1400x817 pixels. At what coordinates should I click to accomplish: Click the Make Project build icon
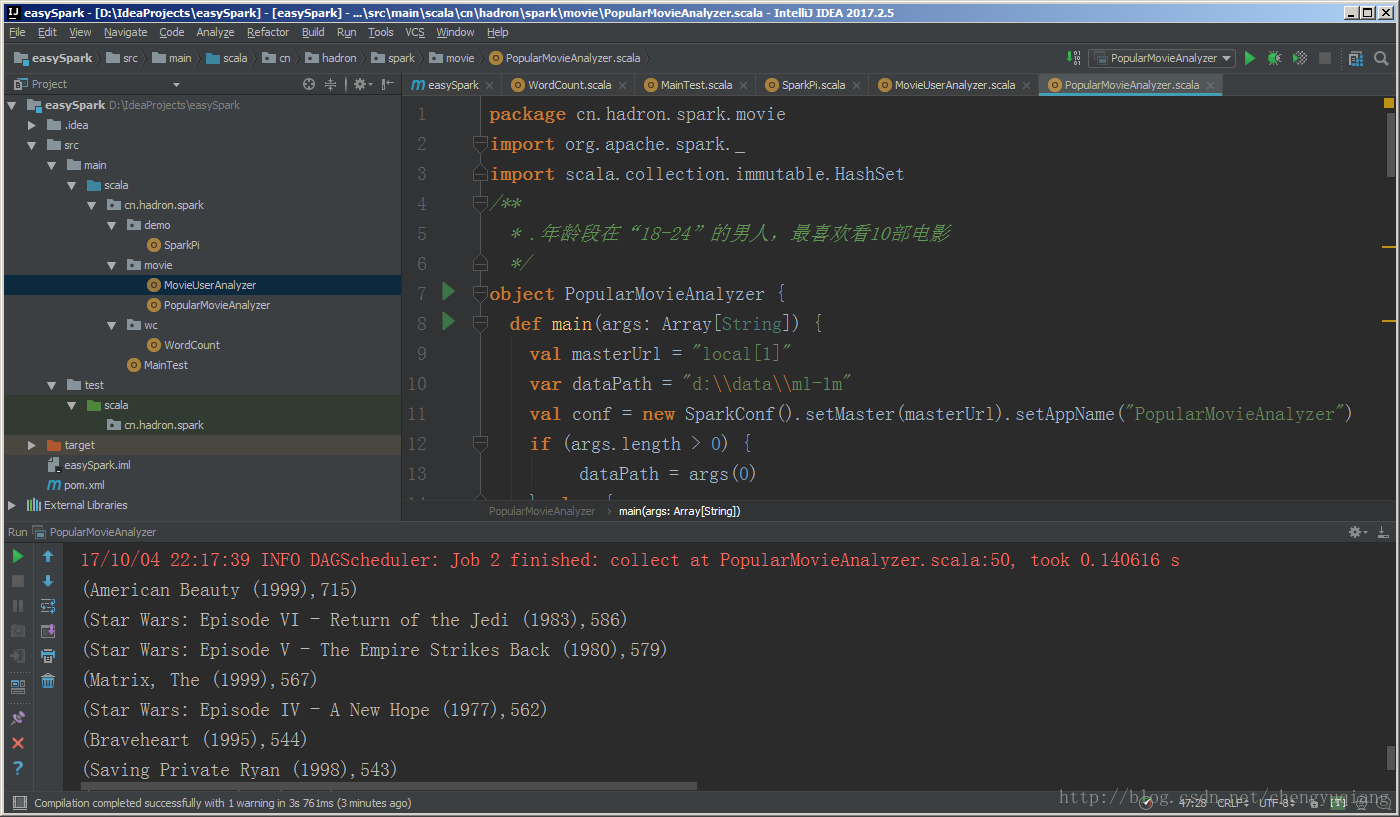click(1074, 58)
